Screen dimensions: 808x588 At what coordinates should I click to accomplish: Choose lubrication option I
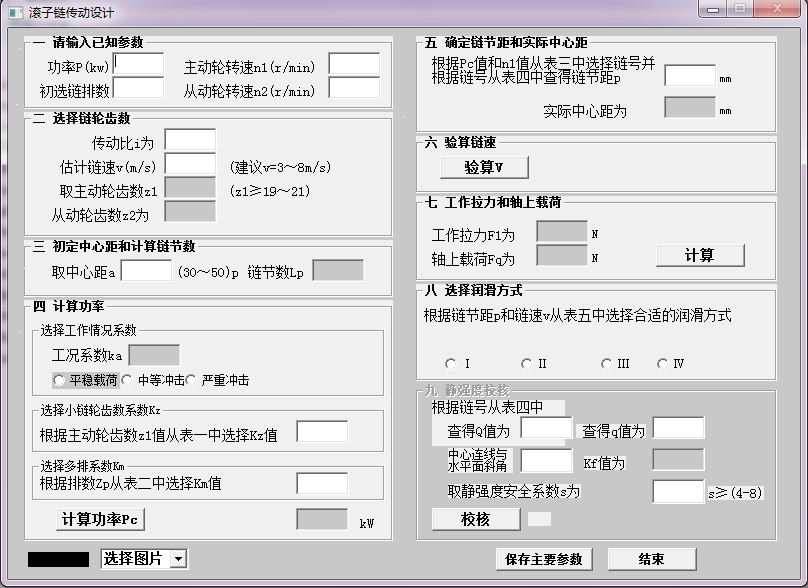click(452, 363)
